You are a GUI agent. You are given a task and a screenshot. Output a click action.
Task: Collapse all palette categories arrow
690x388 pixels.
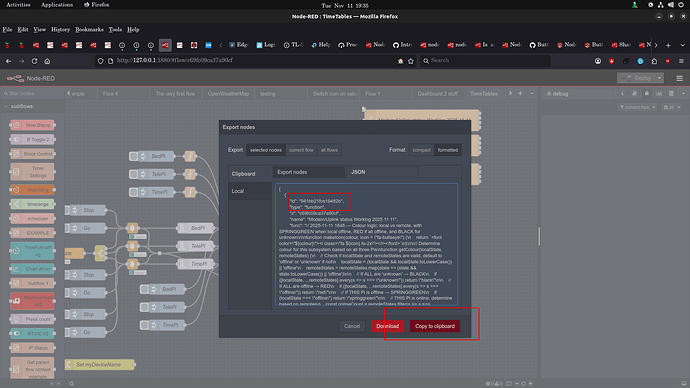(x=52, y=384)
